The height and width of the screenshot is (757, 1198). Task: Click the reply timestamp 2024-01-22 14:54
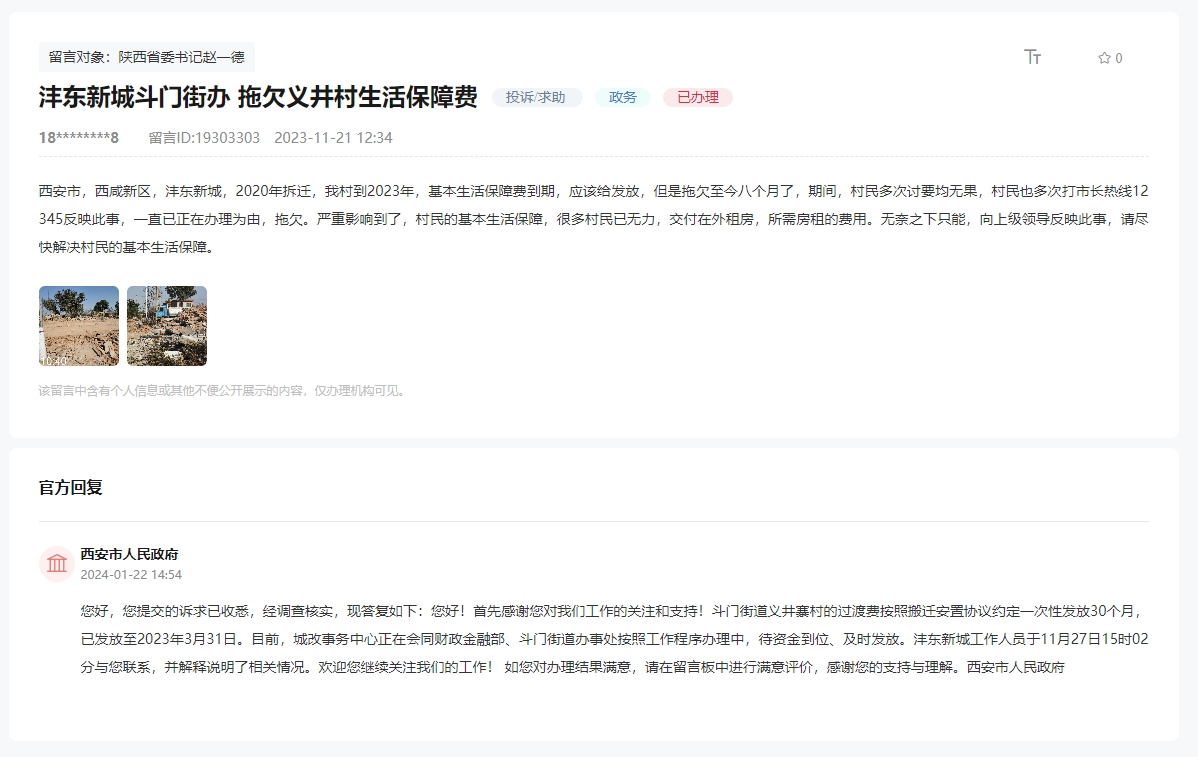pyautogui.click(x=131, y=575)
